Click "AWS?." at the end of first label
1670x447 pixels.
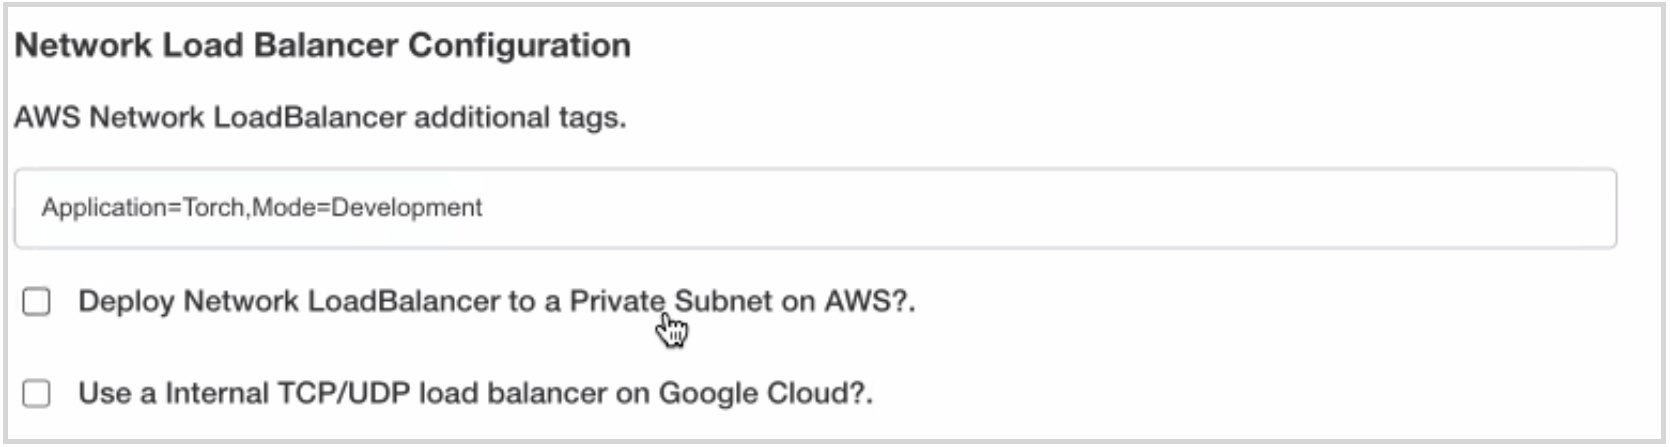[869, 301]
